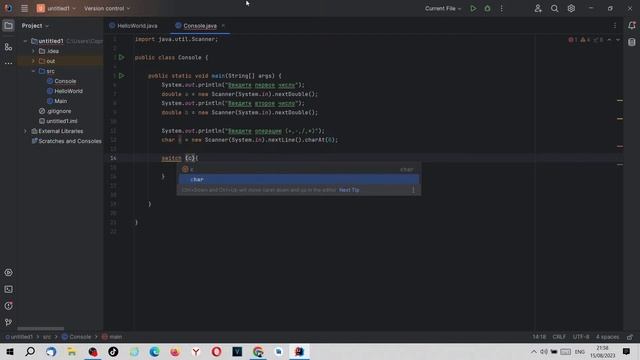The image size is (640, 360).
Task: Click the Console breadcrumb in the navigation bar
Action: [76, 337]
